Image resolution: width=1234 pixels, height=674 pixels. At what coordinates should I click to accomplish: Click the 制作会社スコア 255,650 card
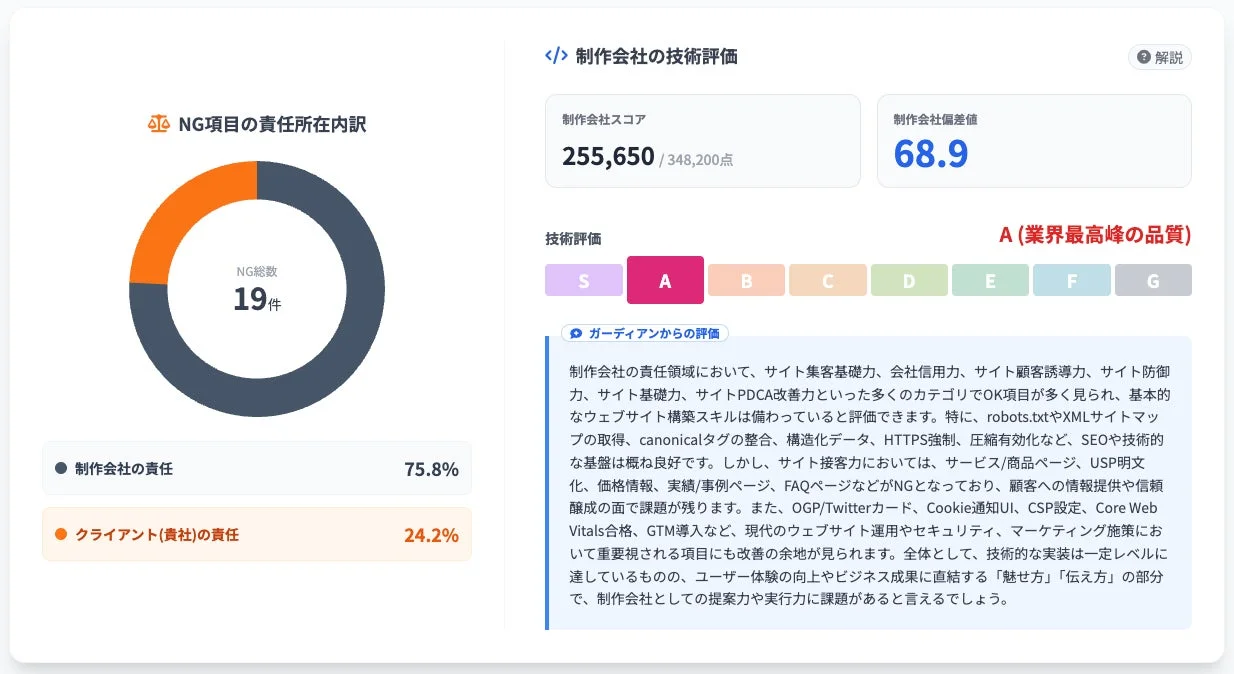coord(702,140)
